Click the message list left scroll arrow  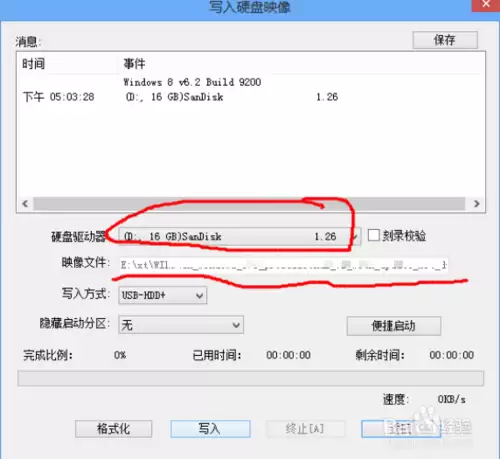pyautogui.click(x=25, y=203)
